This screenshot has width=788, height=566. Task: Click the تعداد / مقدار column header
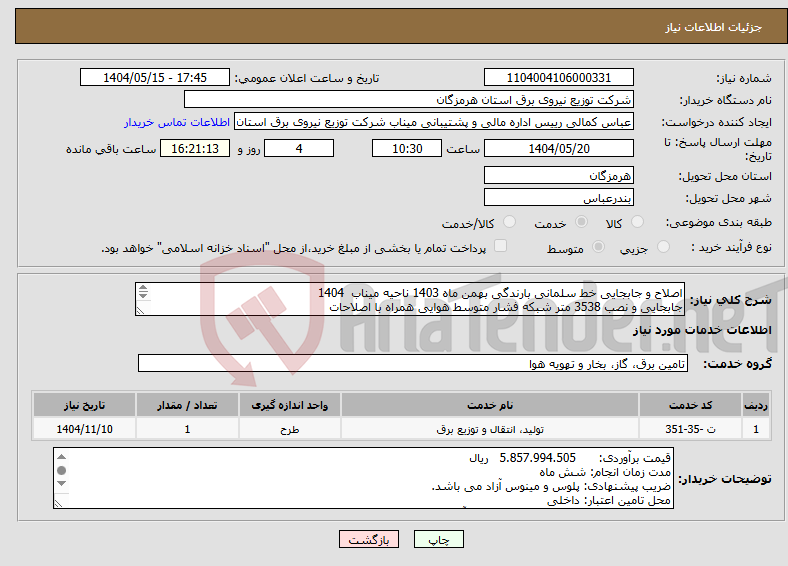point(187,405)
